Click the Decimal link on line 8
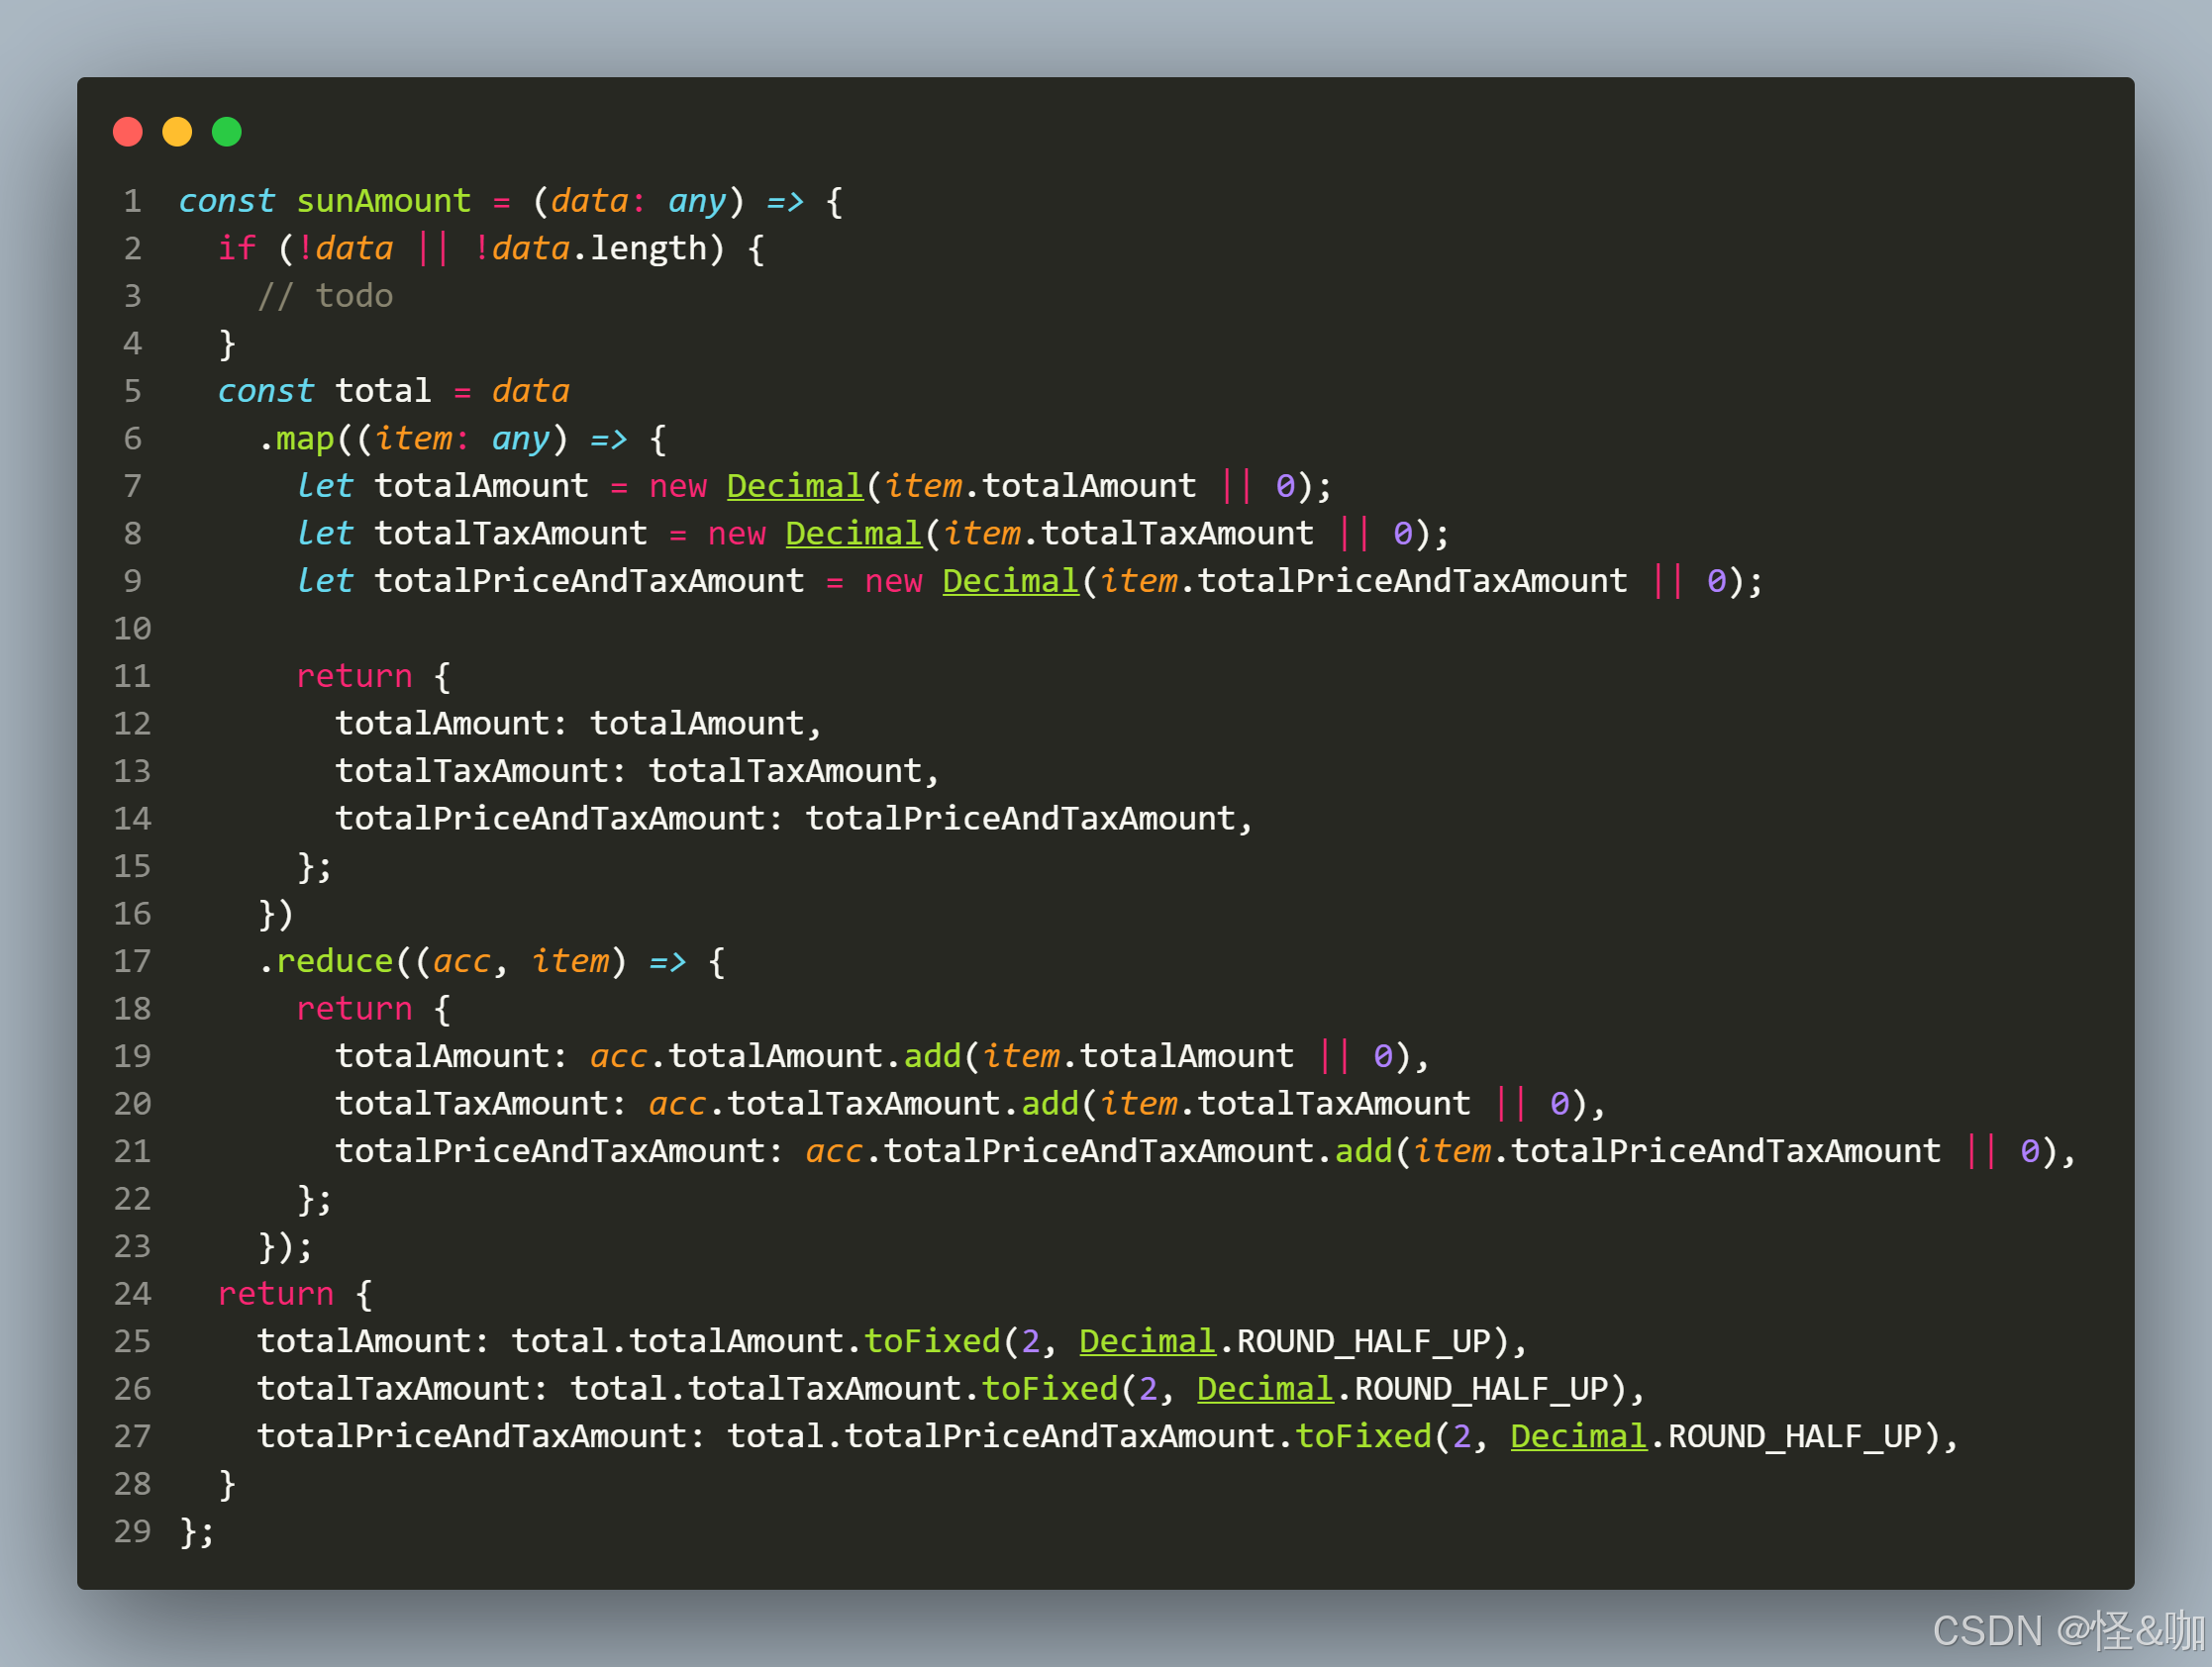Screen dimensions: 2212x1667 [x=853, y=533]
